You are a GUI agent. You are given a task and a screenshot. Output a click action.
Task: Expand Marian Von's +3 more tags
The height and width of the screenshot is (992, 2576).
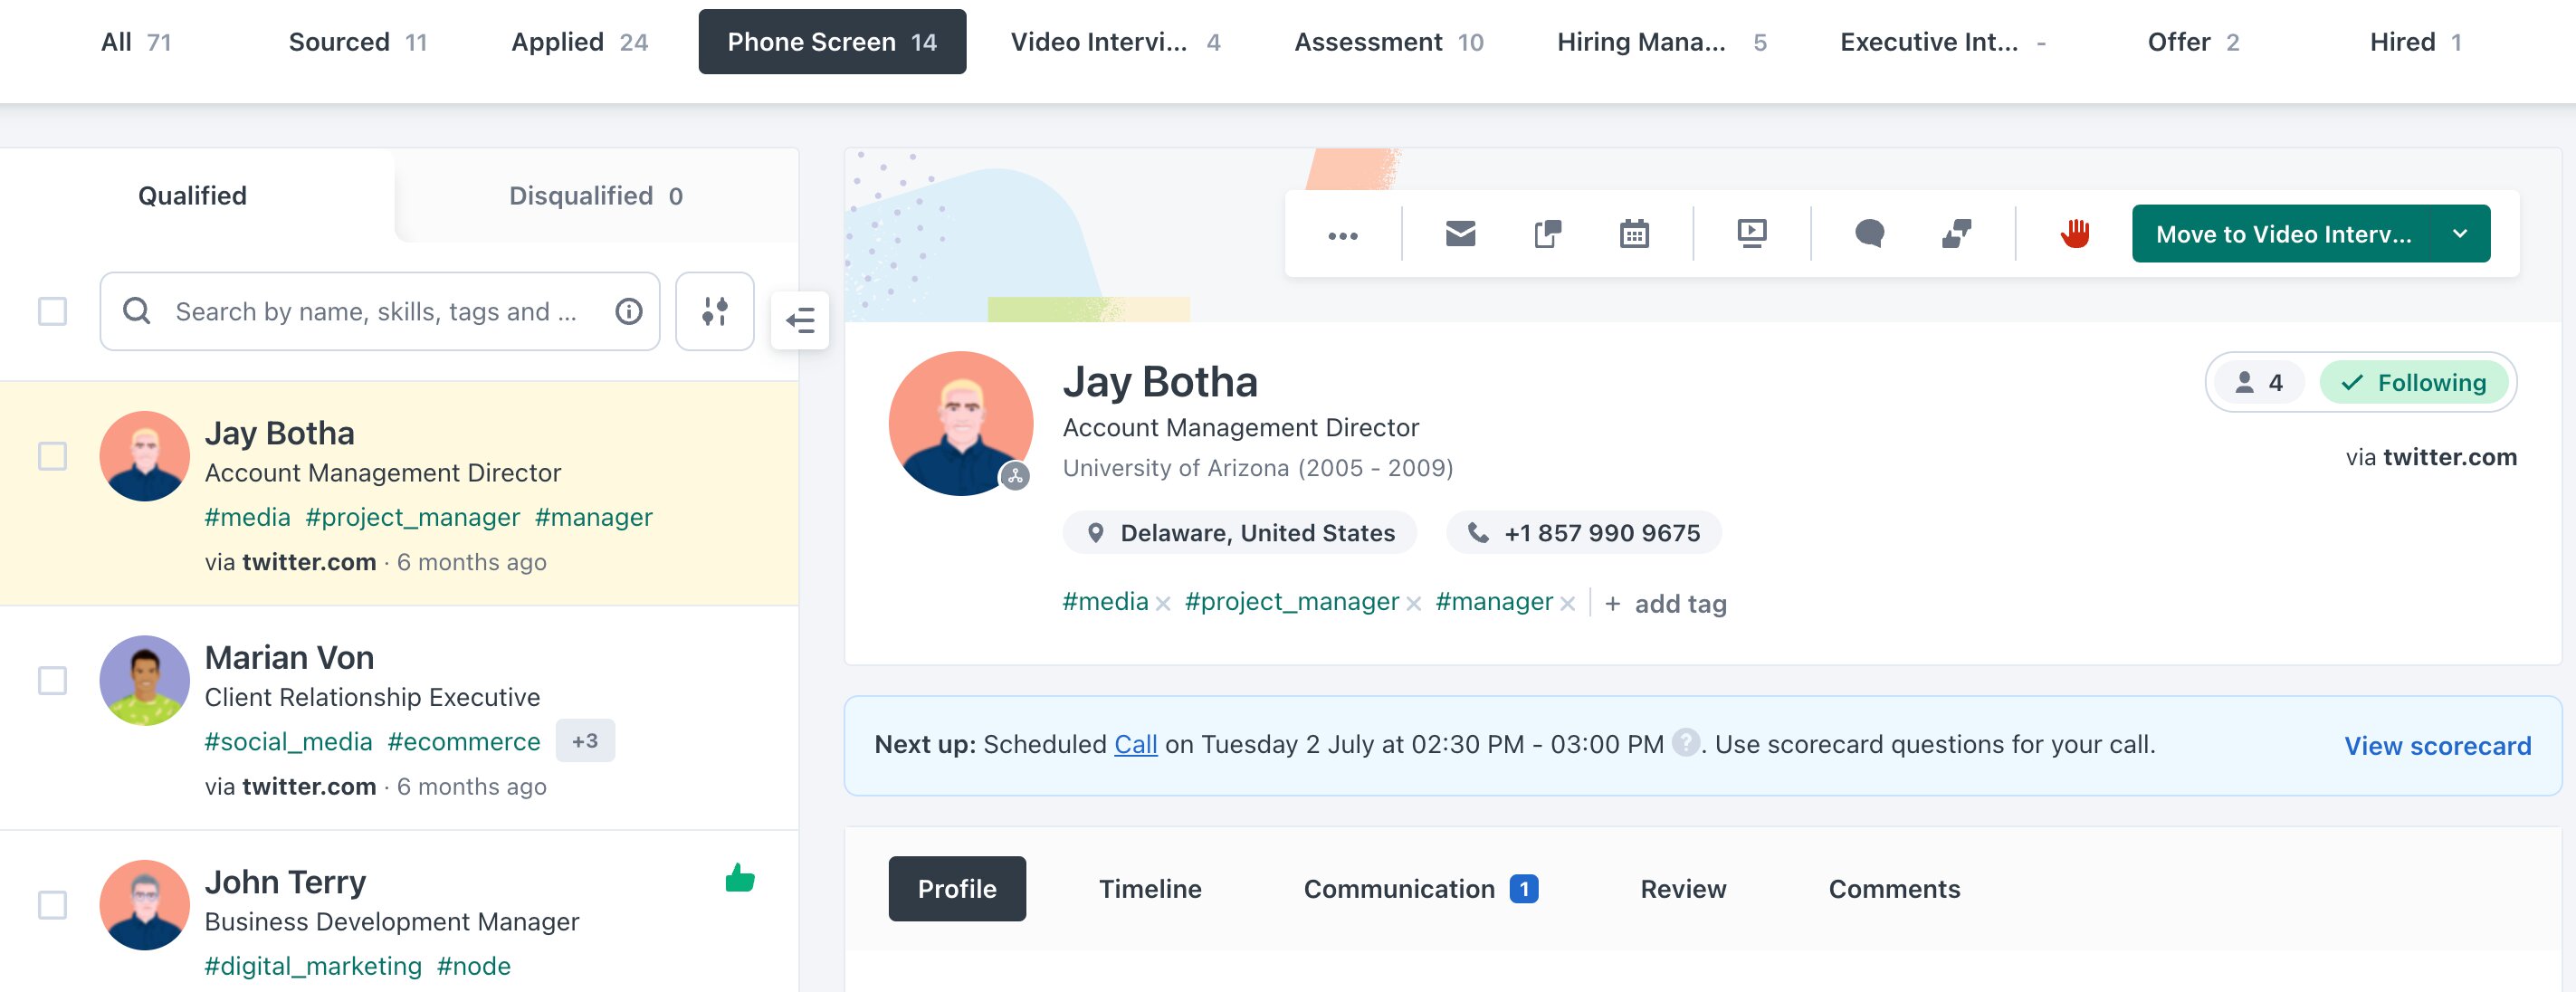585,741
